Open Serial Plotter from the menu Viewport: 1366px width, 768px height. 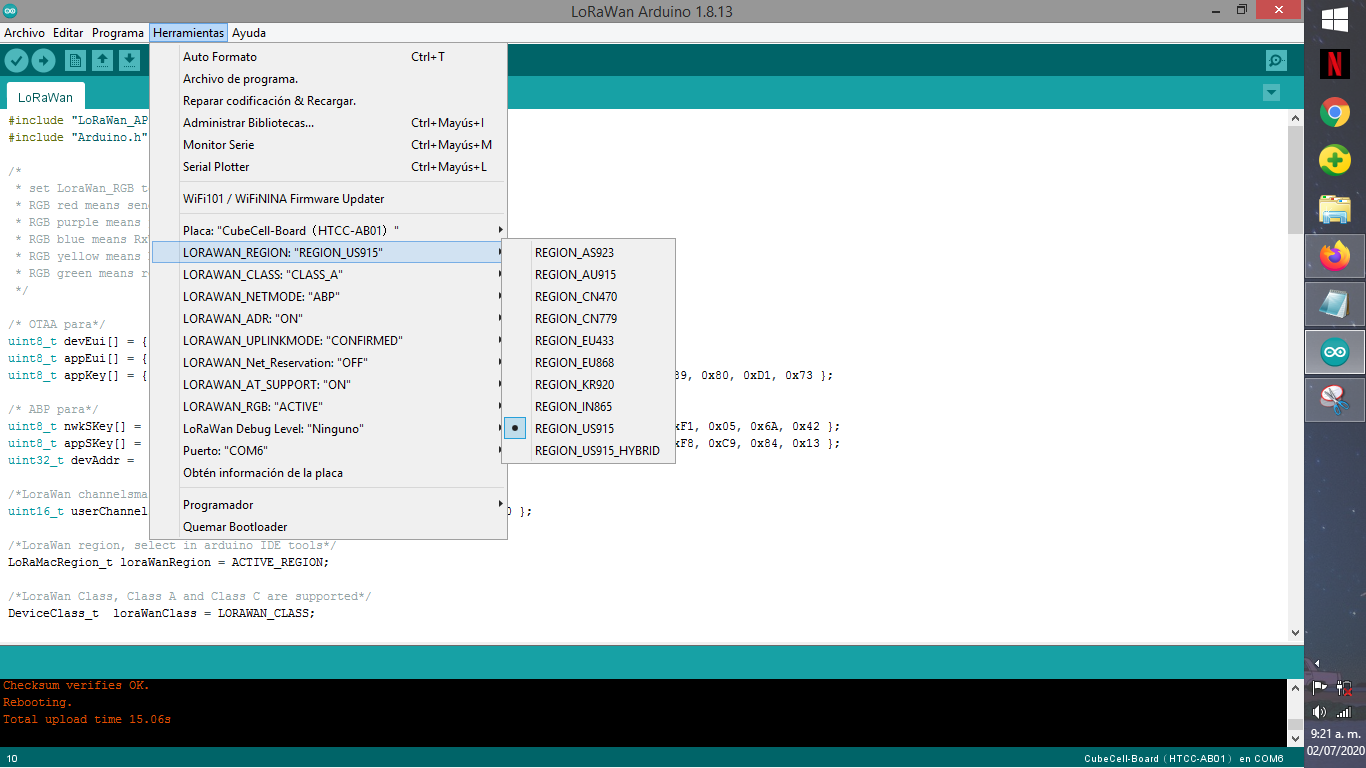[329, 167]
